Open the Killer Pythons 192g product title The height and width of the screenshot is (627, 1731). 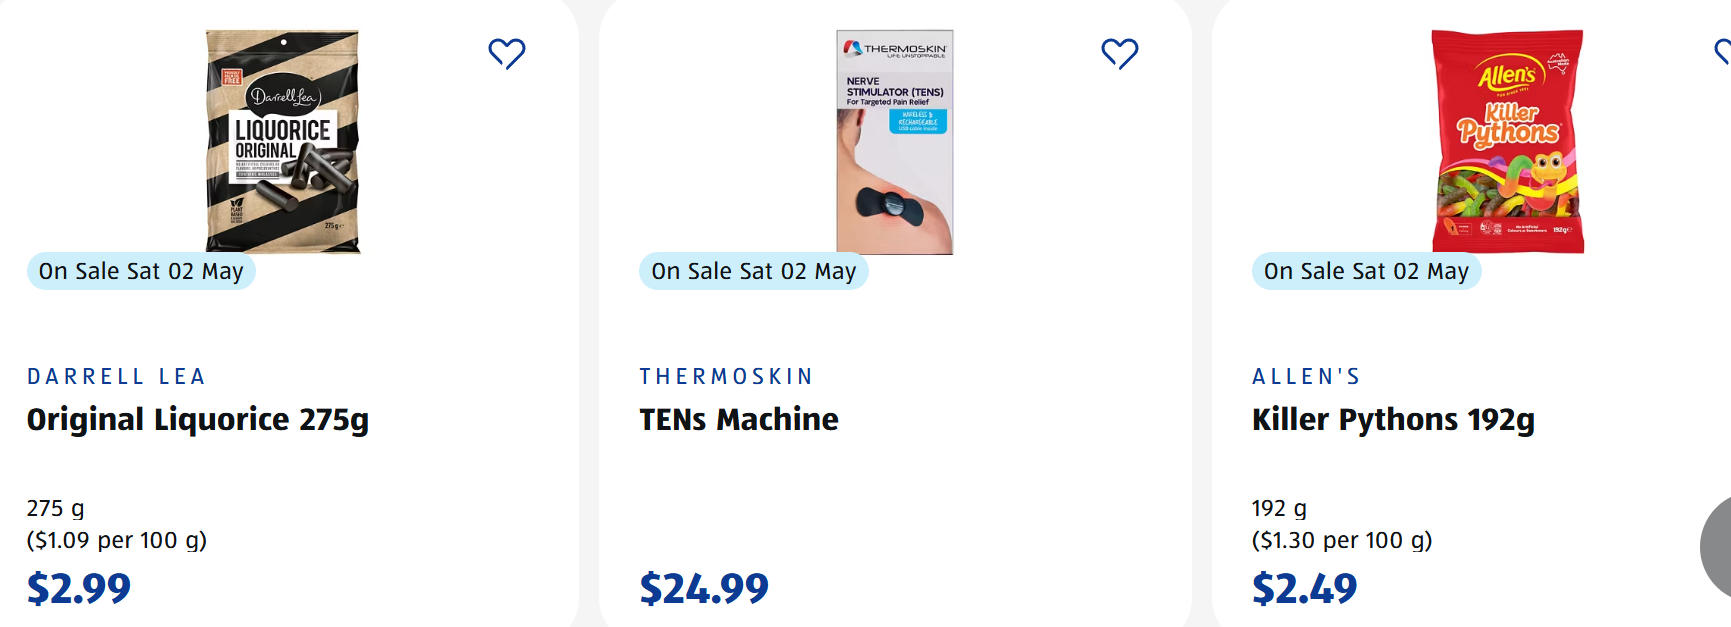click(1393, 420)
